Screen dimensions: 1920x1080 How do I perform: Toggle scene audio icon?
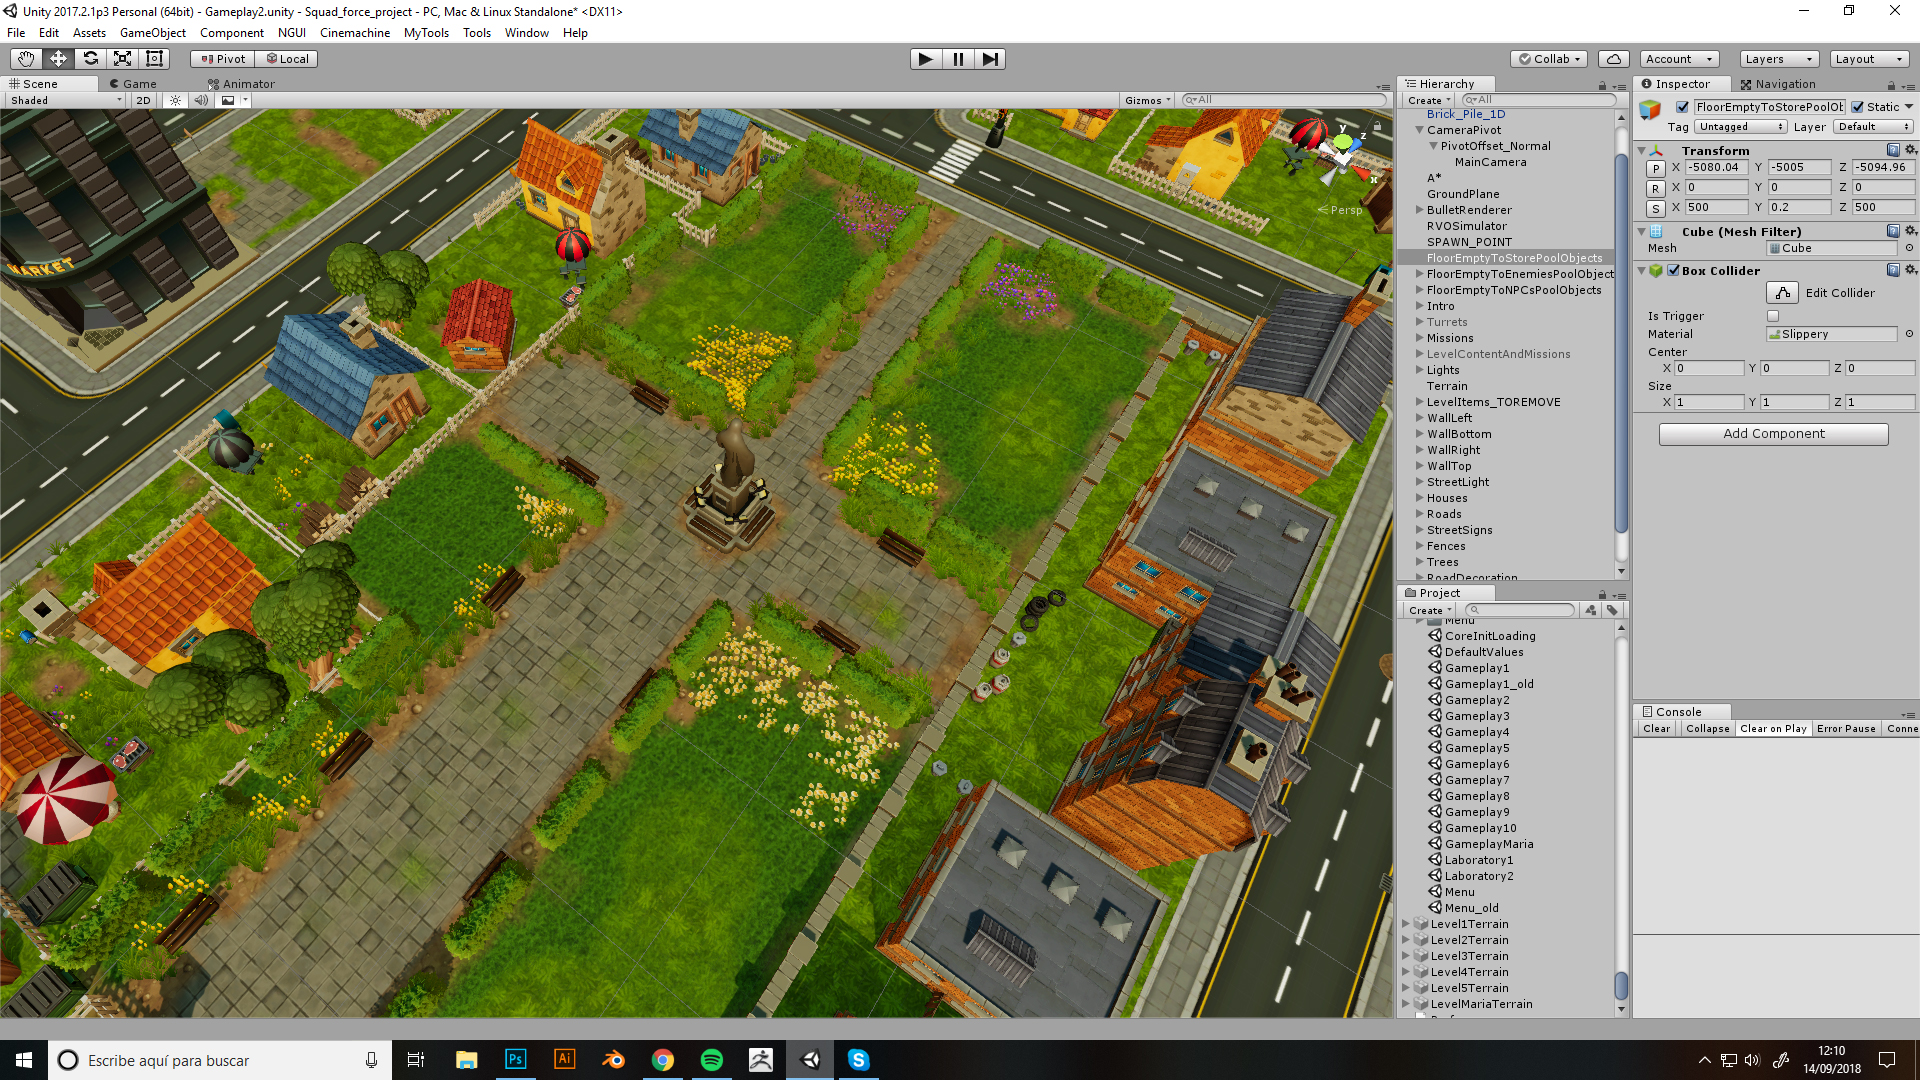[x=201, y=100]
